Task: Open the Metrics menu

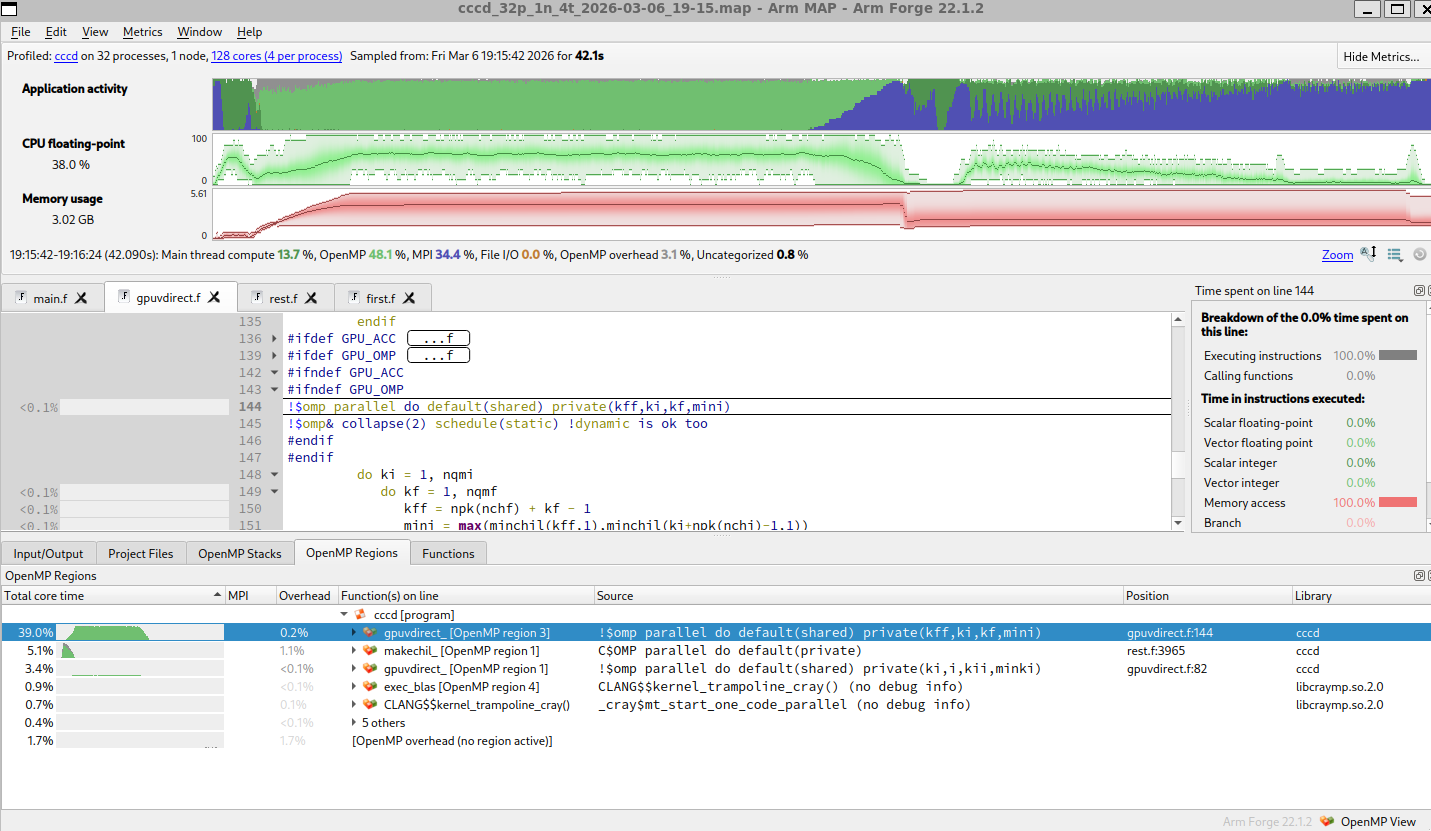Action: (x=143, y=32)
